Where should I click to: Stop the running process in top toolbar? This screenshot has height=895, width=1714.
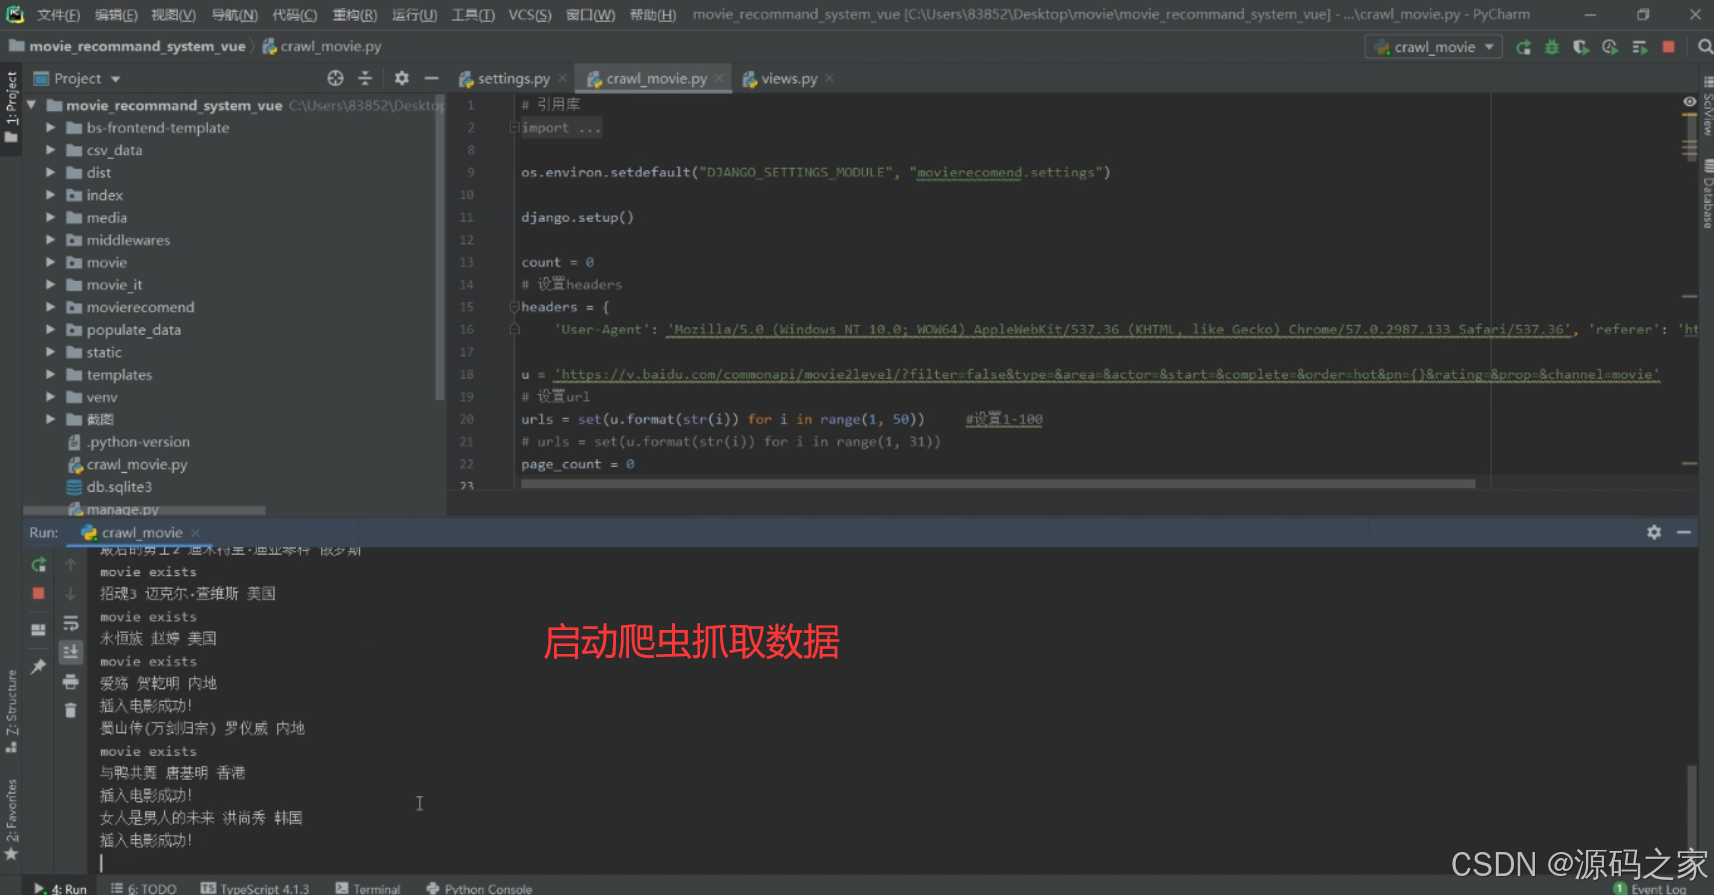pyautogui.click(x=1668, y=47)
